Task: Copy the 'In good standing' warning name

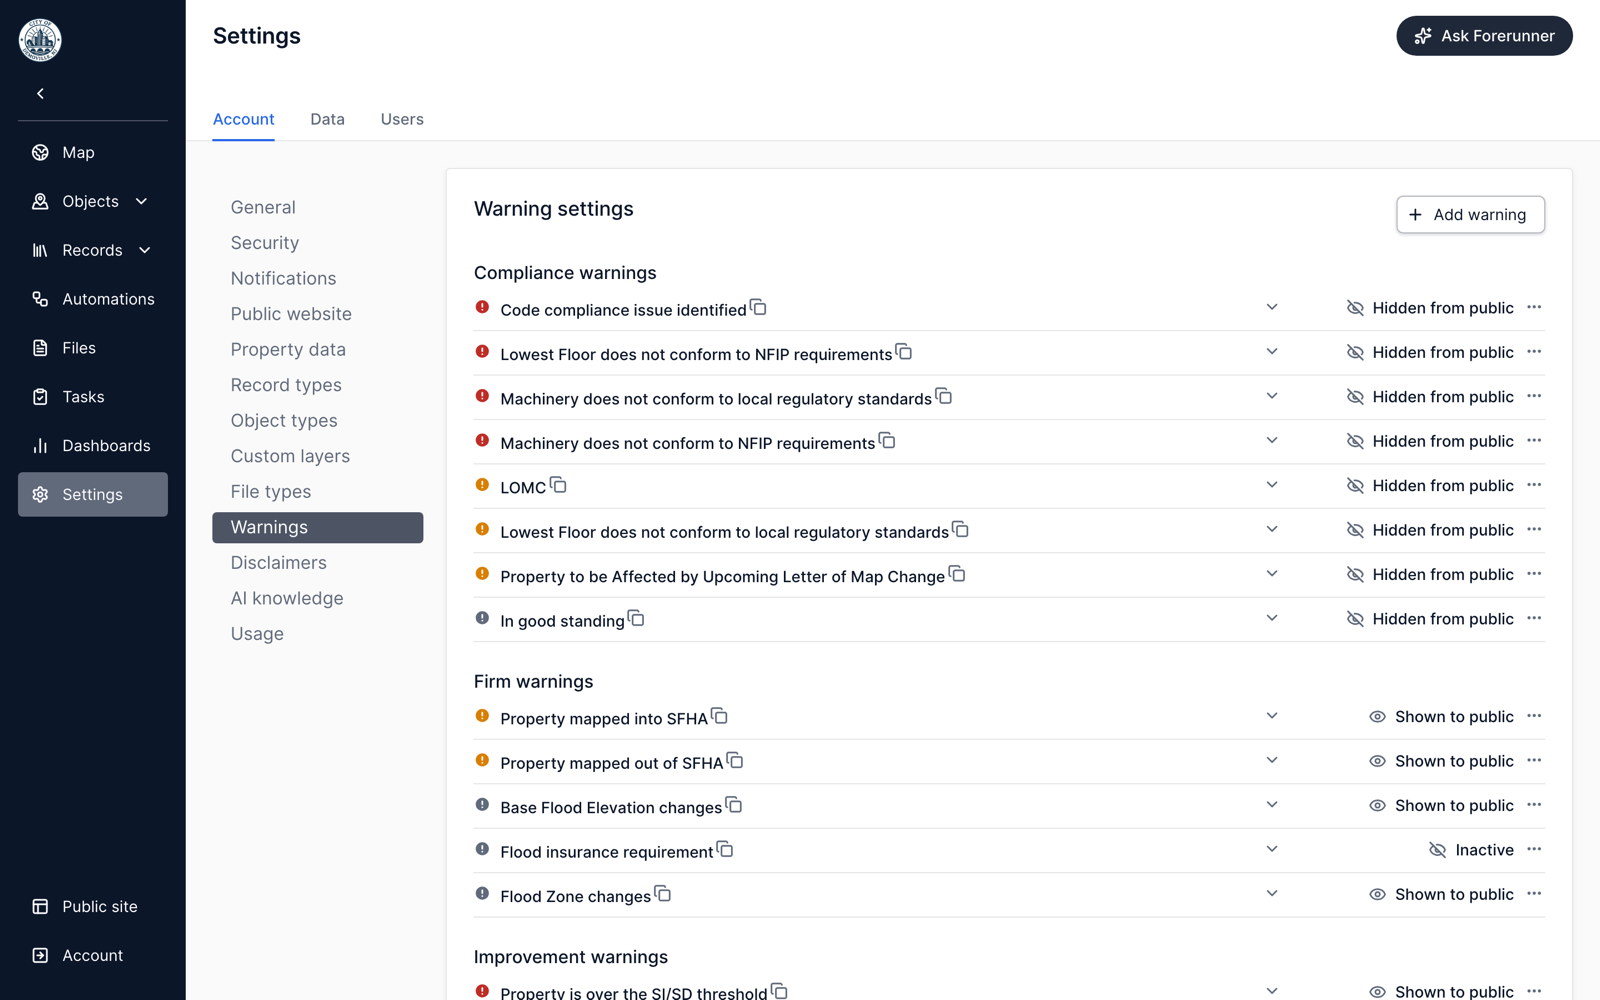Action: click(x=636, y=618)
